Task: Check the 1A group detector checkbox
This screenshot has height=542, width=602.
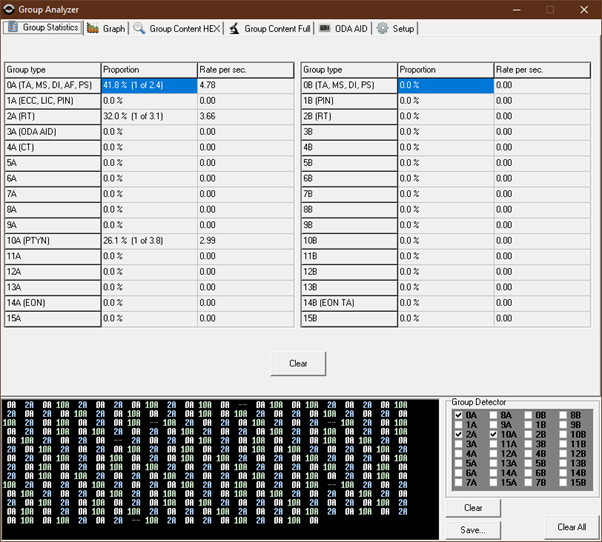Action: [459, 425]
